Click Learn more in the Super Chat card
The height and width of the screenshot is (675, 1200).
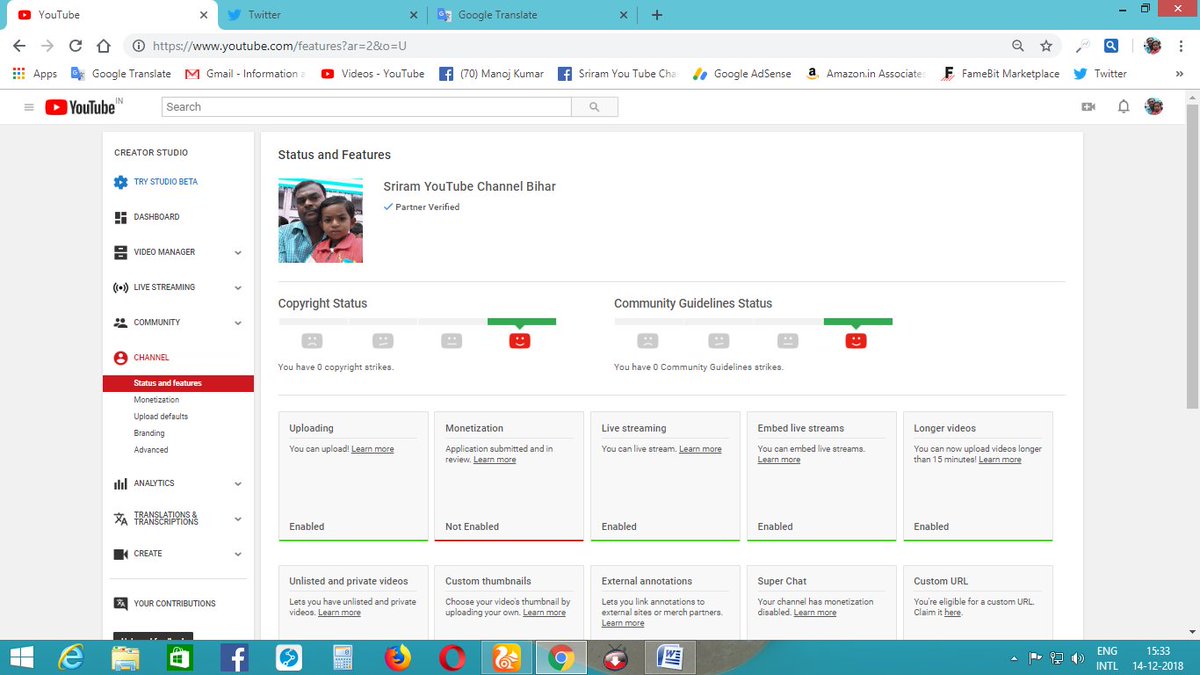tap(815, 613)
